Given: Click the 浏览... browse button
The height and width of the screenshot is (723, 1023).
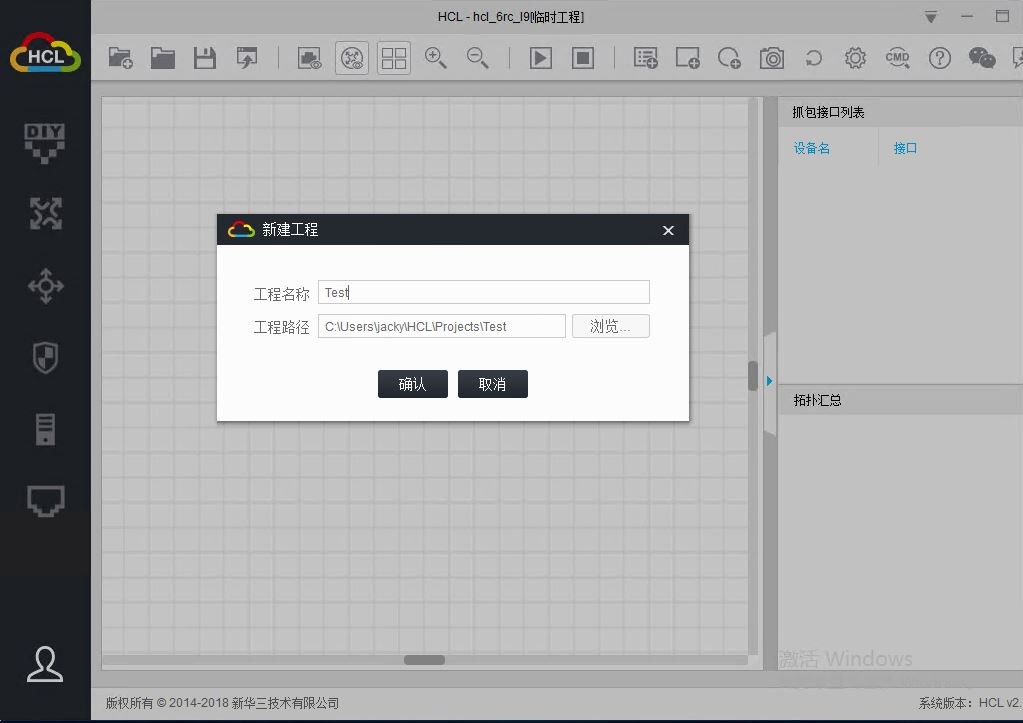Looking at the screenshot, I should (x=611, y=326).
